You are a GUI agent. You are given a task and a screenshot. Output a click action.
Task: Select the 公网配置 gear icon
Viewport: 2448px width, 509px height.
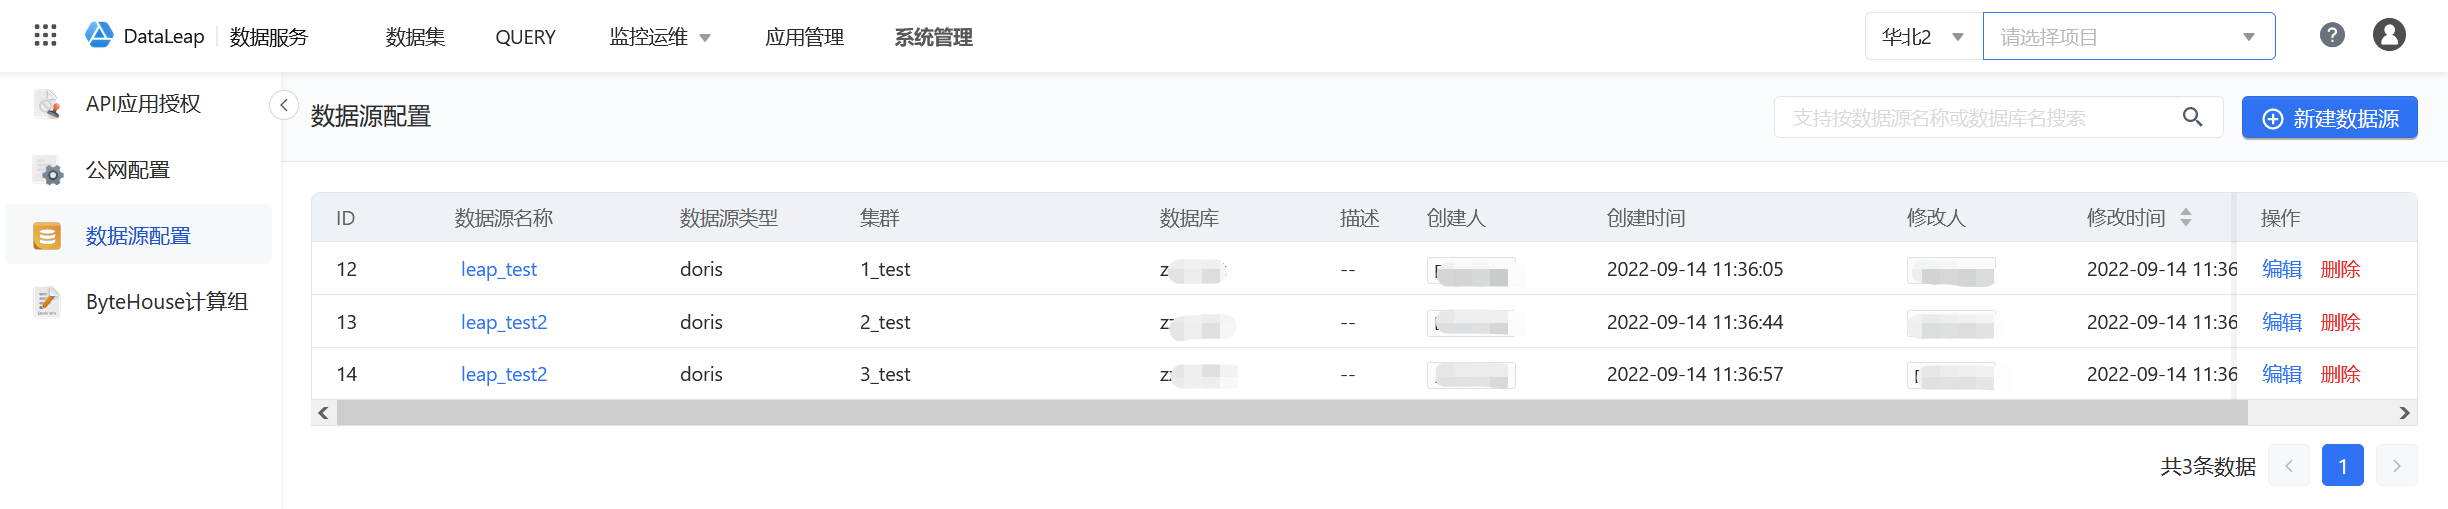coord(47,171)
